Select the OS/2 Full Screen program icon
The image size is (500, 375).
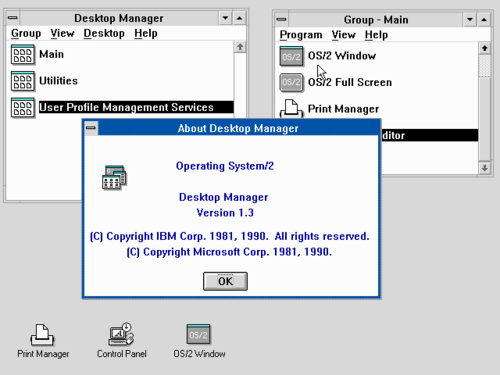point(291,82)
